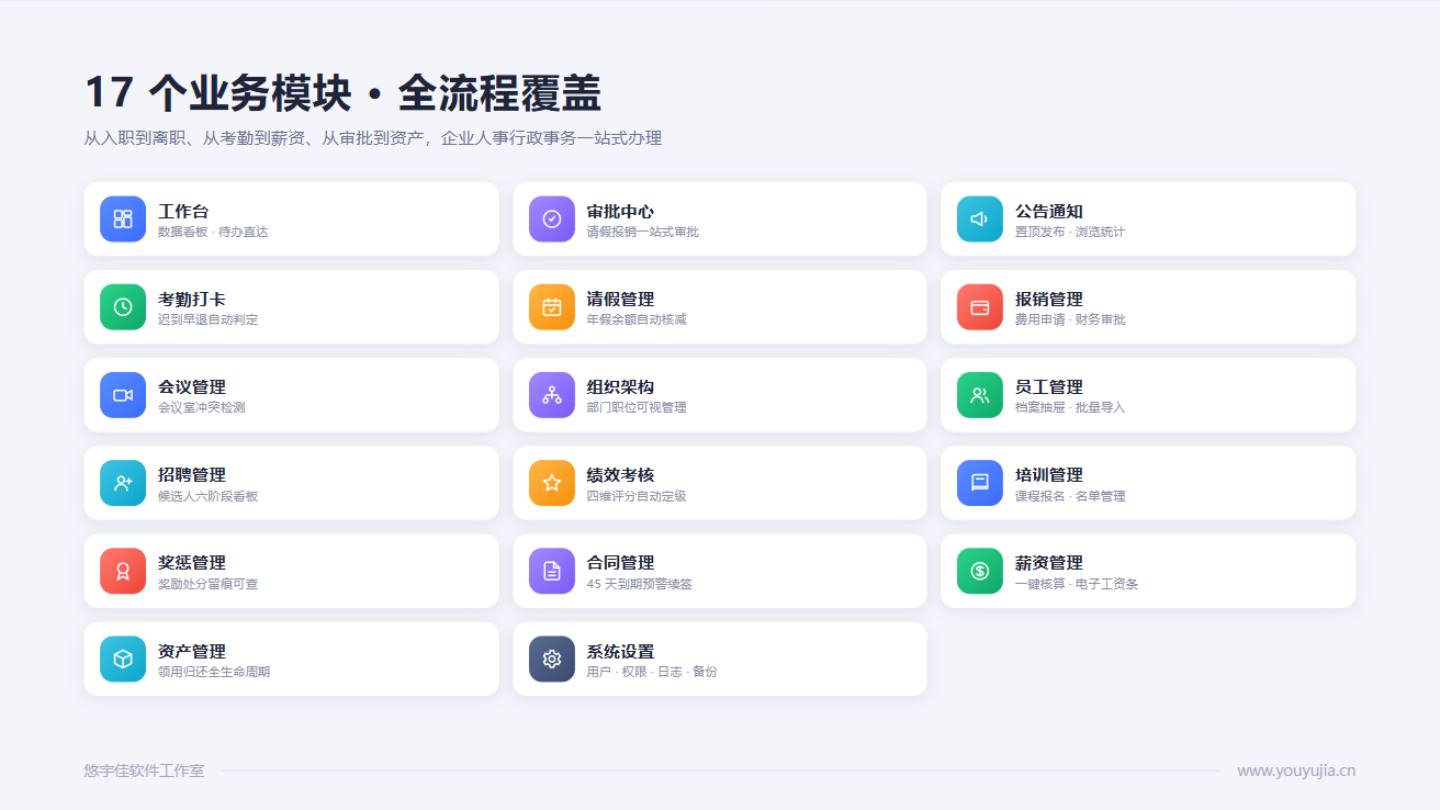This screenshot has width=1440, height=810.
Task: Click the 工作台 dashboard grid icon
Action: point(123,219)
